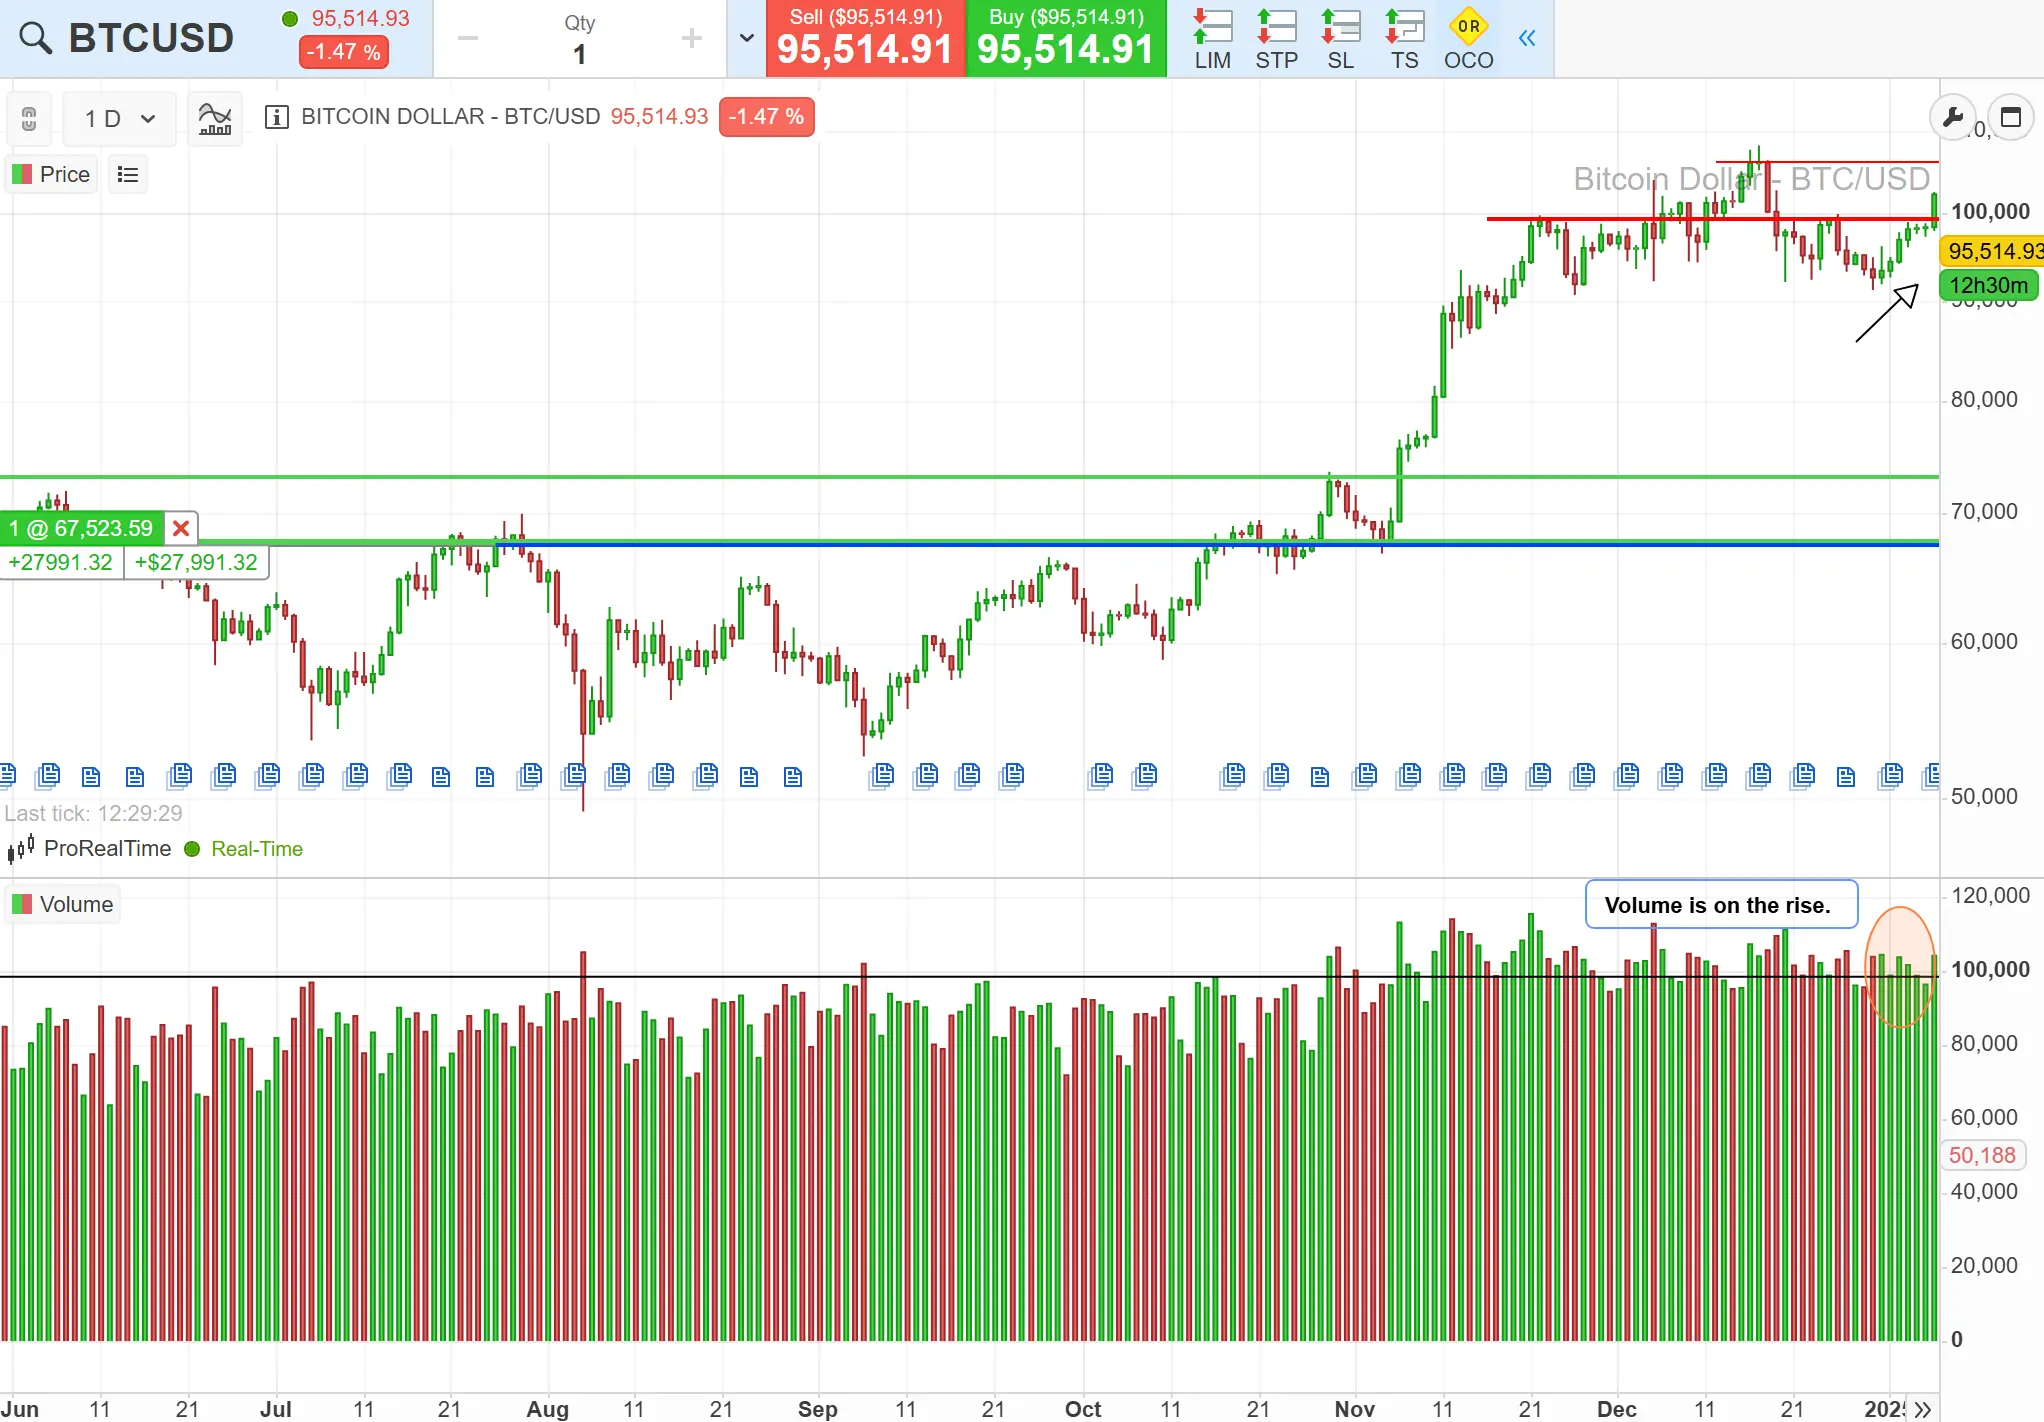Screen dimensions: 2044x1422
Task: Jump to latest bars with double arrow
Action: pos(1922,1409)
